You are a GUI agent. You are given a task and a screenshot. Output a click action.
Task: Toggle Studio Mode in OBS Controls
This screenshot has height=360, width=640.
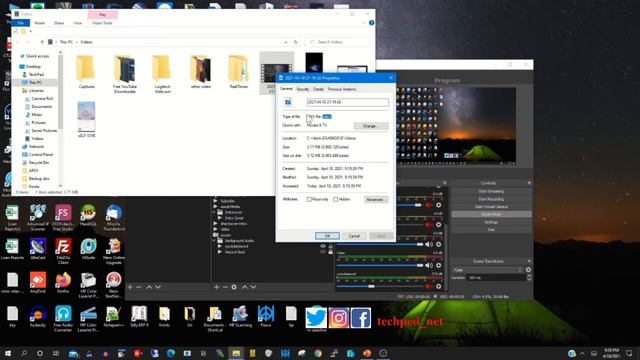(x=491, y=214)
